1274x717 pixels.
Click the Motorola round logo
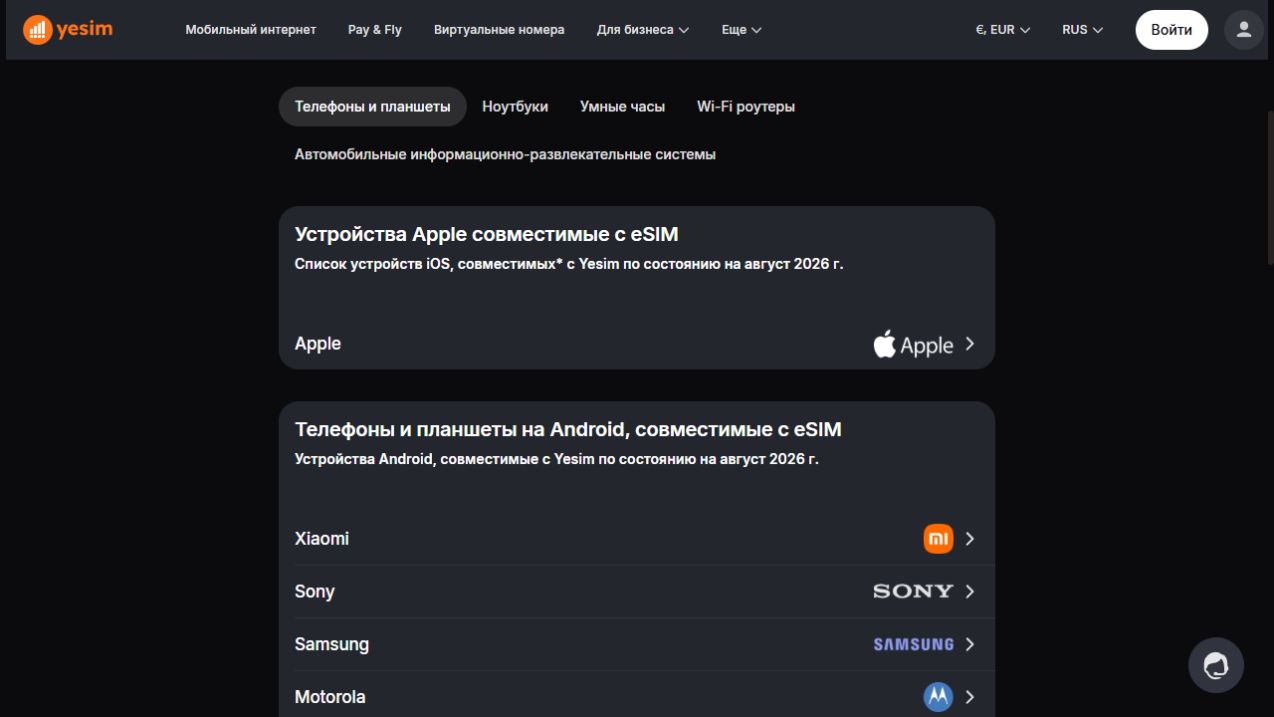[x=938, y=696]
